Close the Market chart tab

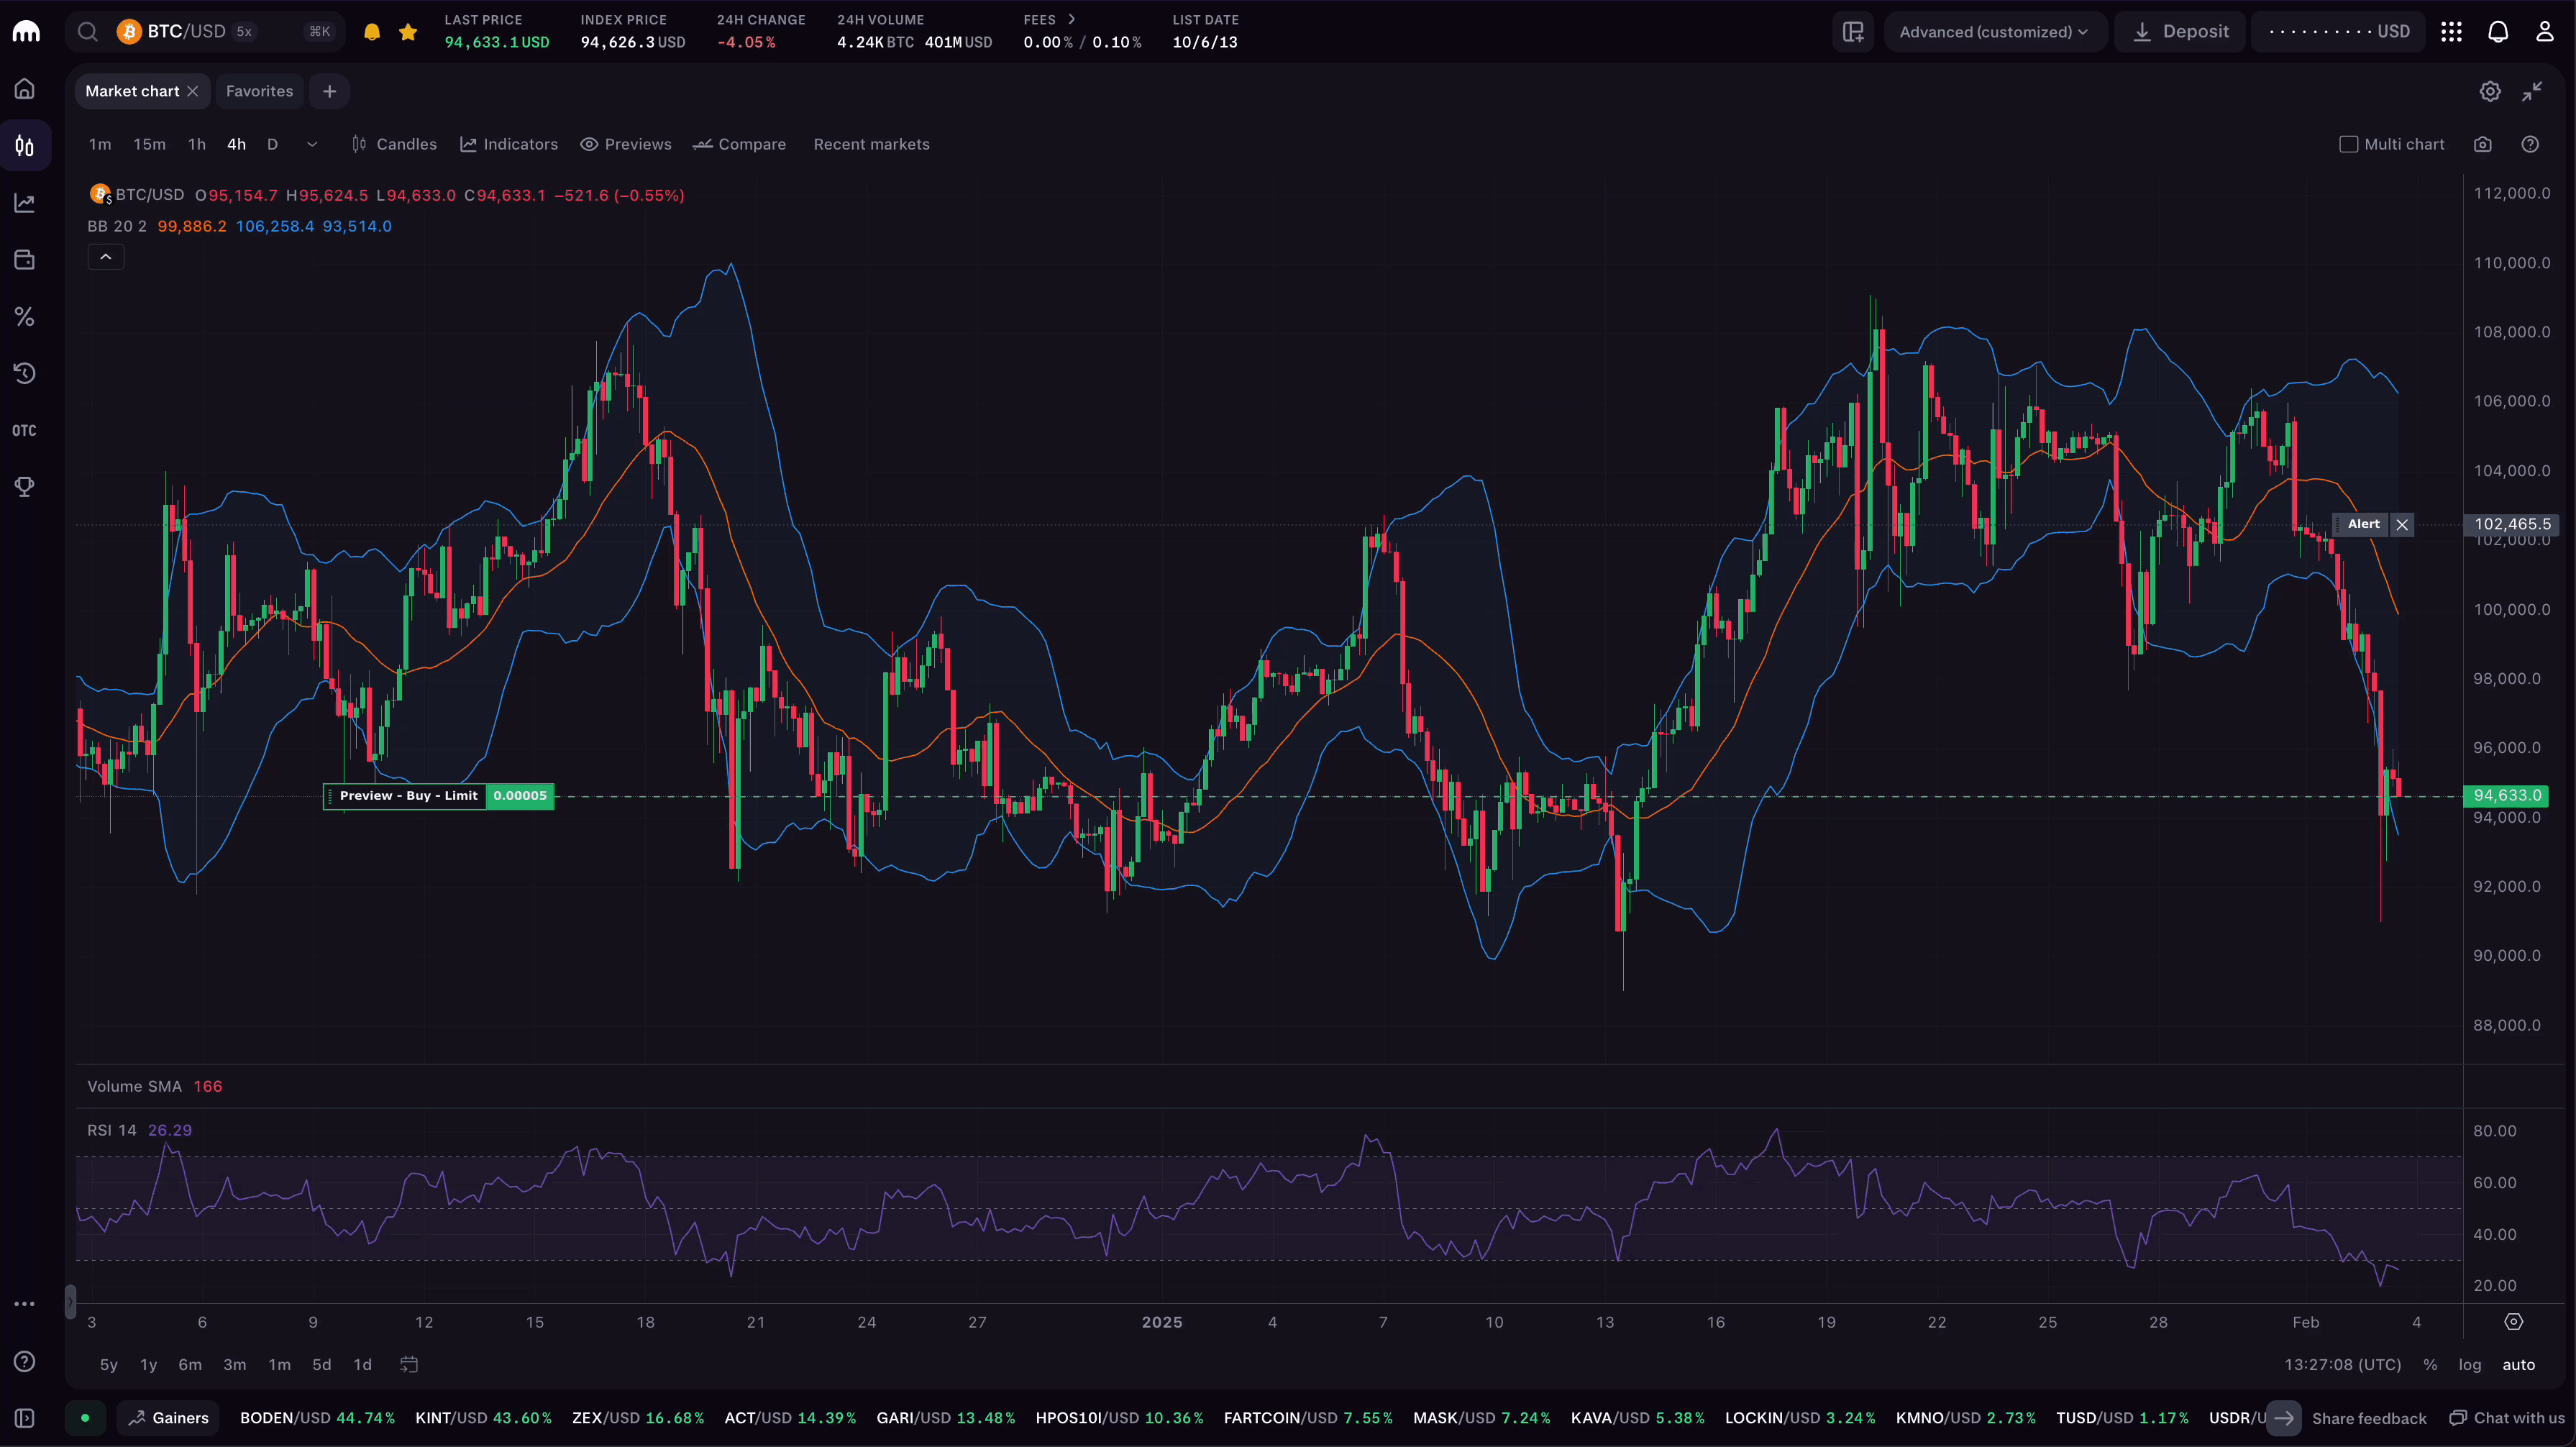(x=193, y=91)
